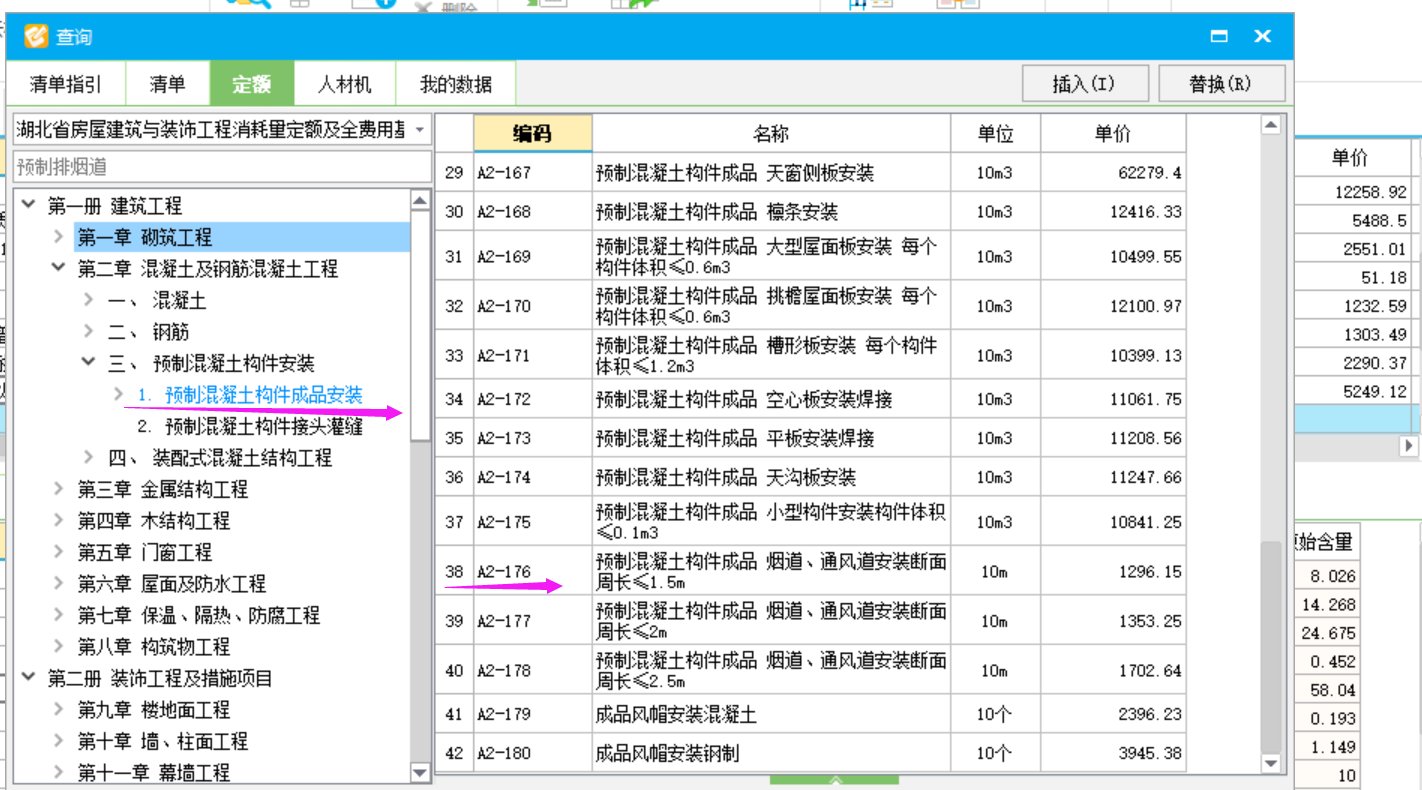Select row A2-167 天窗侧板安装

point(811,173)
